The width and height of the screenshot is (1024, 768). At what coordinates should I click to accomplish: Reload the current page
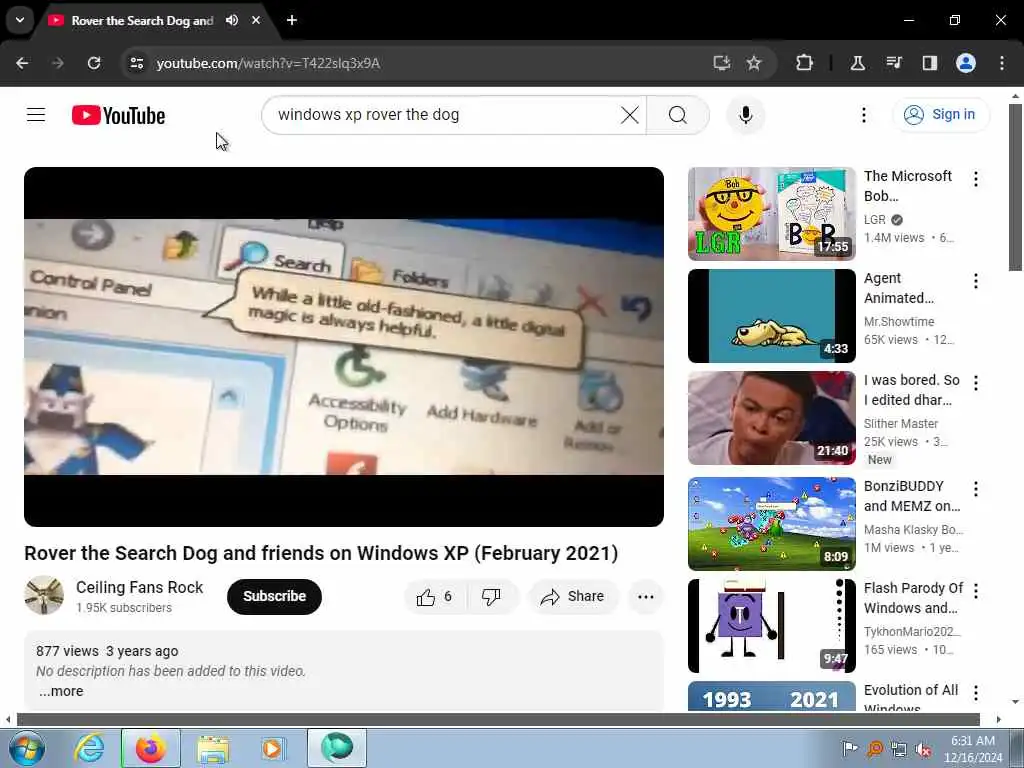94,63
